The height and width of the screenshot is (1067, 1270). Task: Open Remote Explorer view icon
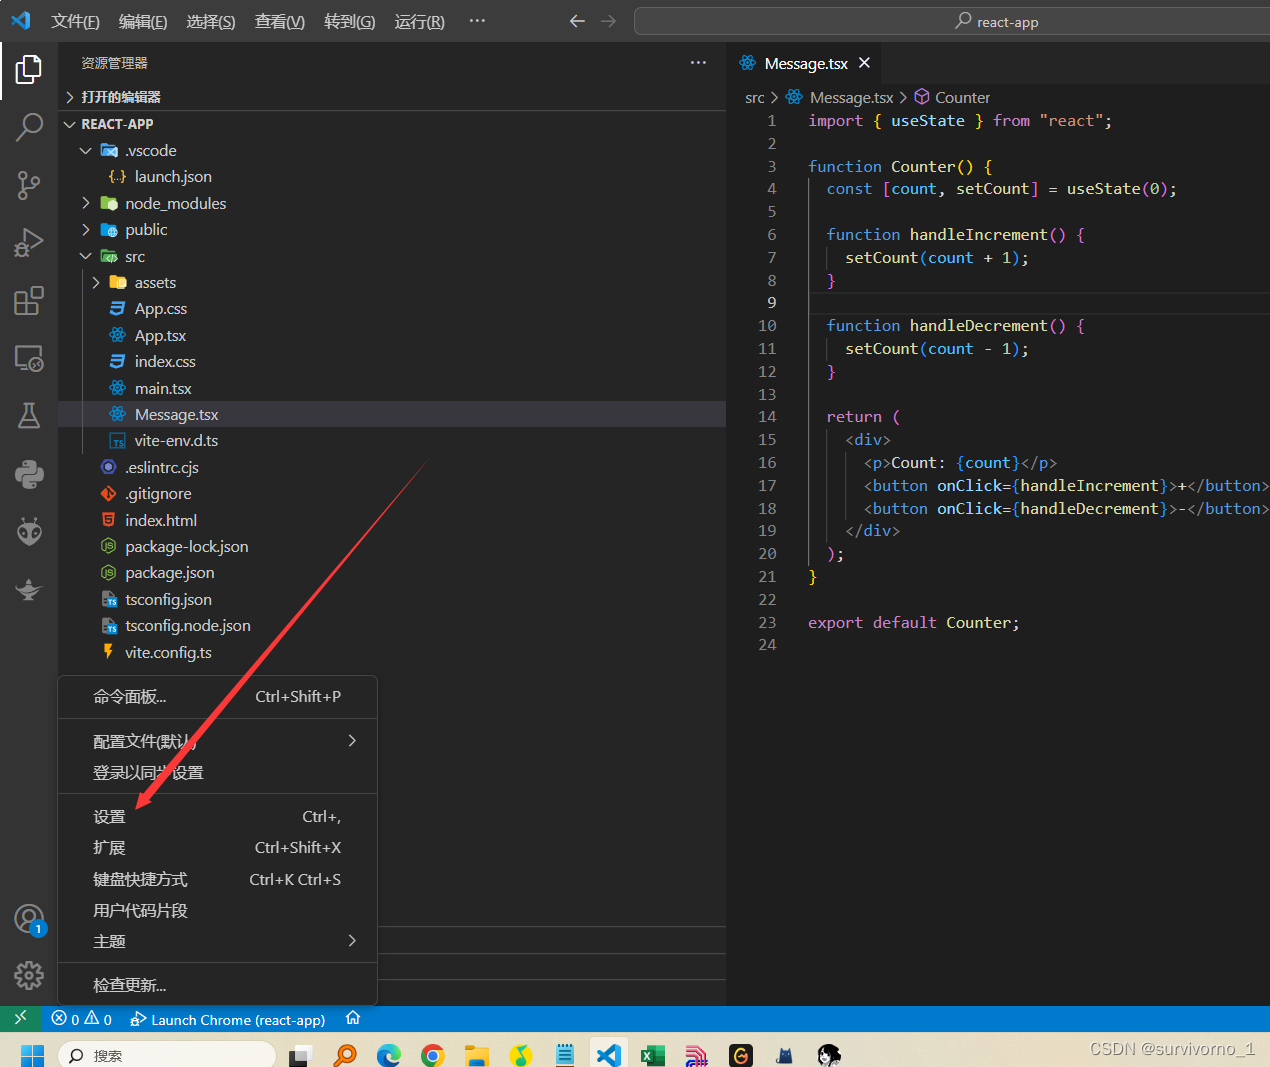click(29, 358)
